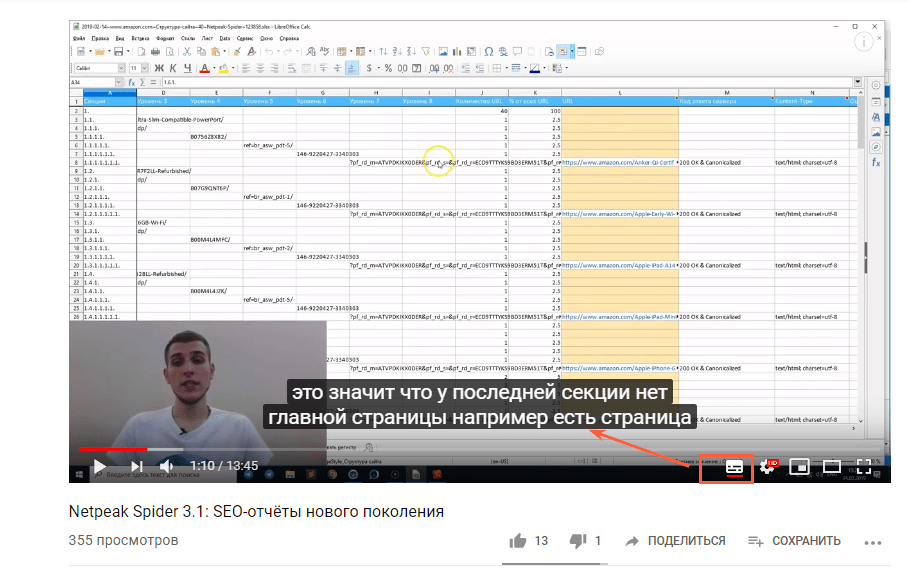909x569 pixels.
Task: Mute the video player volume
Action: coord(166,466)
